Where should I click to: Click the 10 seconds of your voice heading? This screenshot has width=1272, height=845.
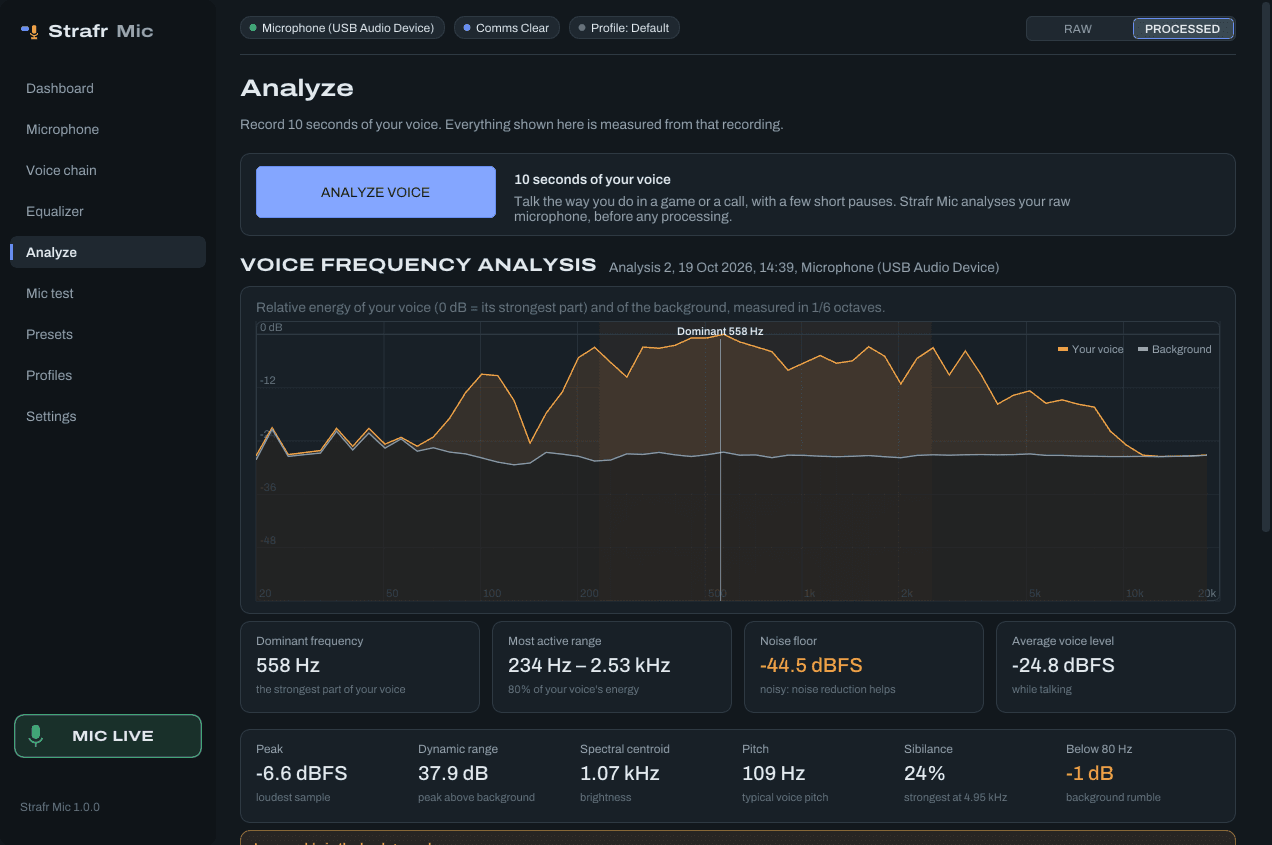click(x=592, y=180)
